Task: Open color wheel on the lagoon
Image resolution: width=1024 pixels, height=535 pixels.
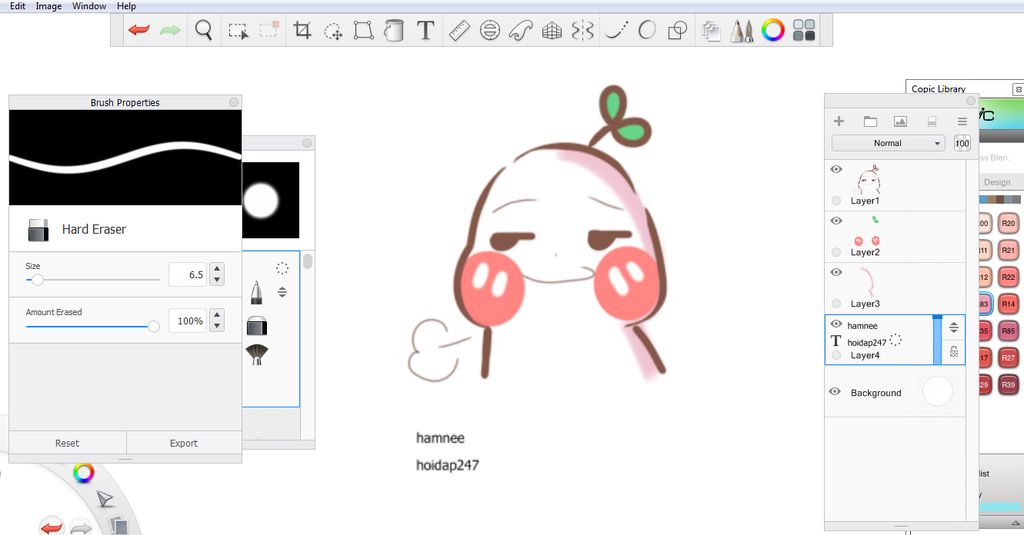Action: point(83,472)
